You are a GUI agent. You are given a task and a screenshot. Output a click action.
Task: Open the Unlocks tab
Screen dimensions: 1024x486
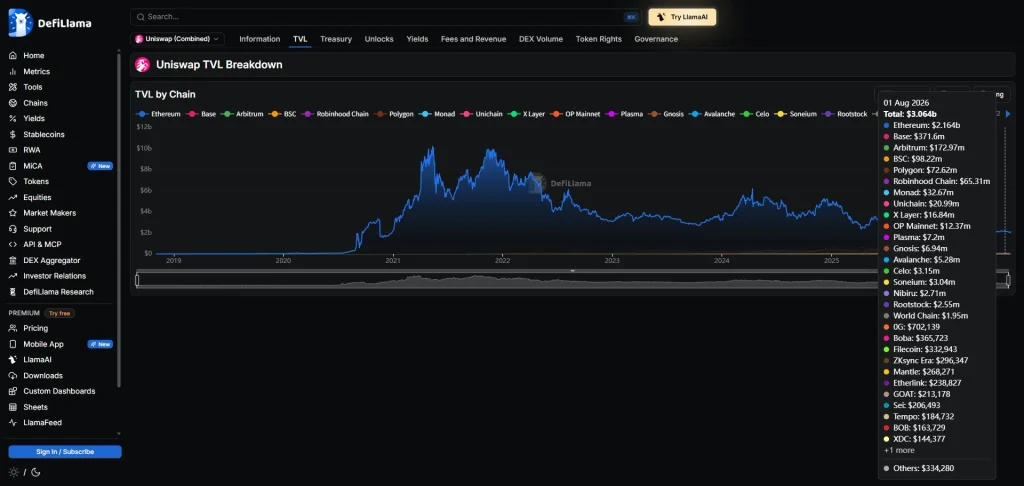379,39
